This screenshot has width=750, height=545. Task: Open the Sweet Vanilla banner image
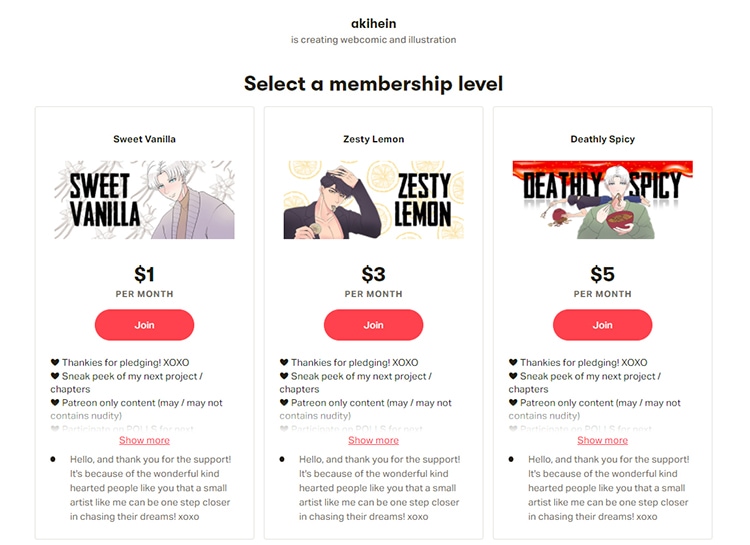[144, 200]
